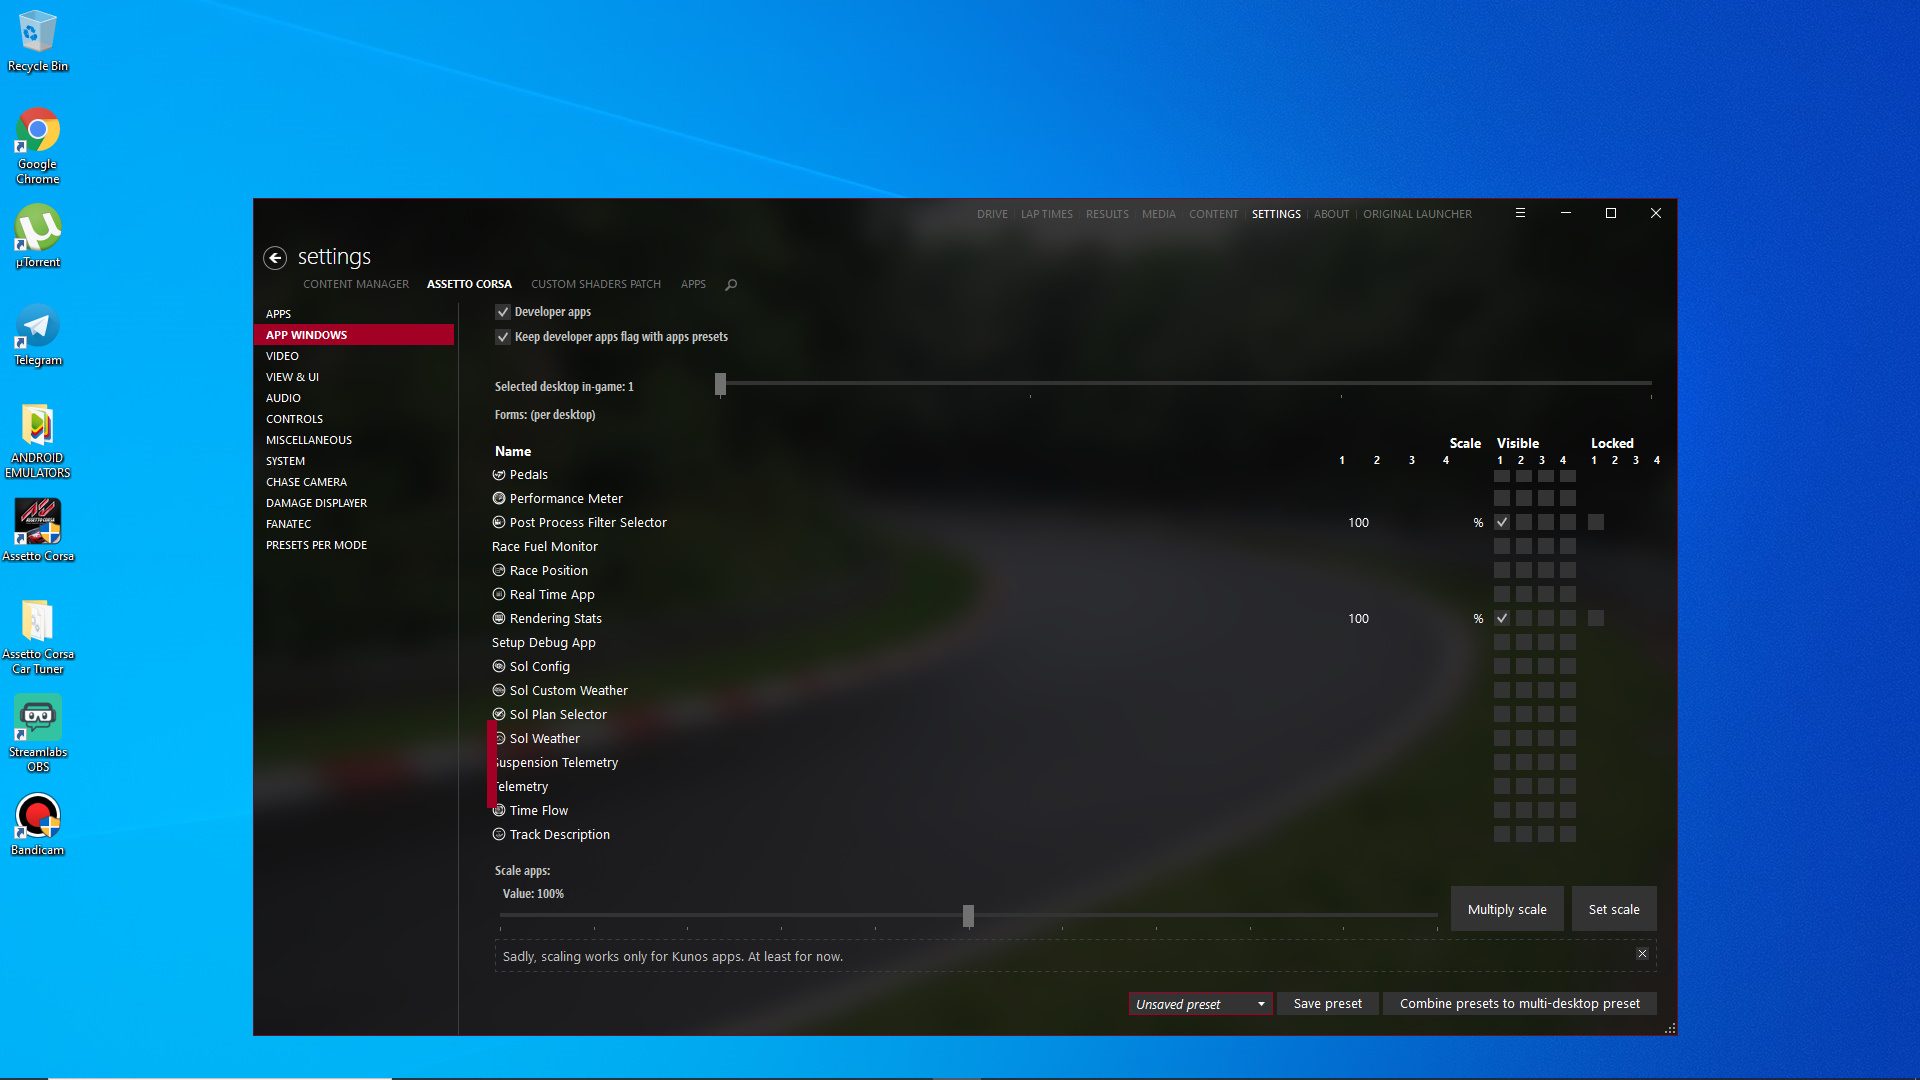Click the Sol Plan Selector app icon
Screen dimensions: 1920x1080
point(499,715)
